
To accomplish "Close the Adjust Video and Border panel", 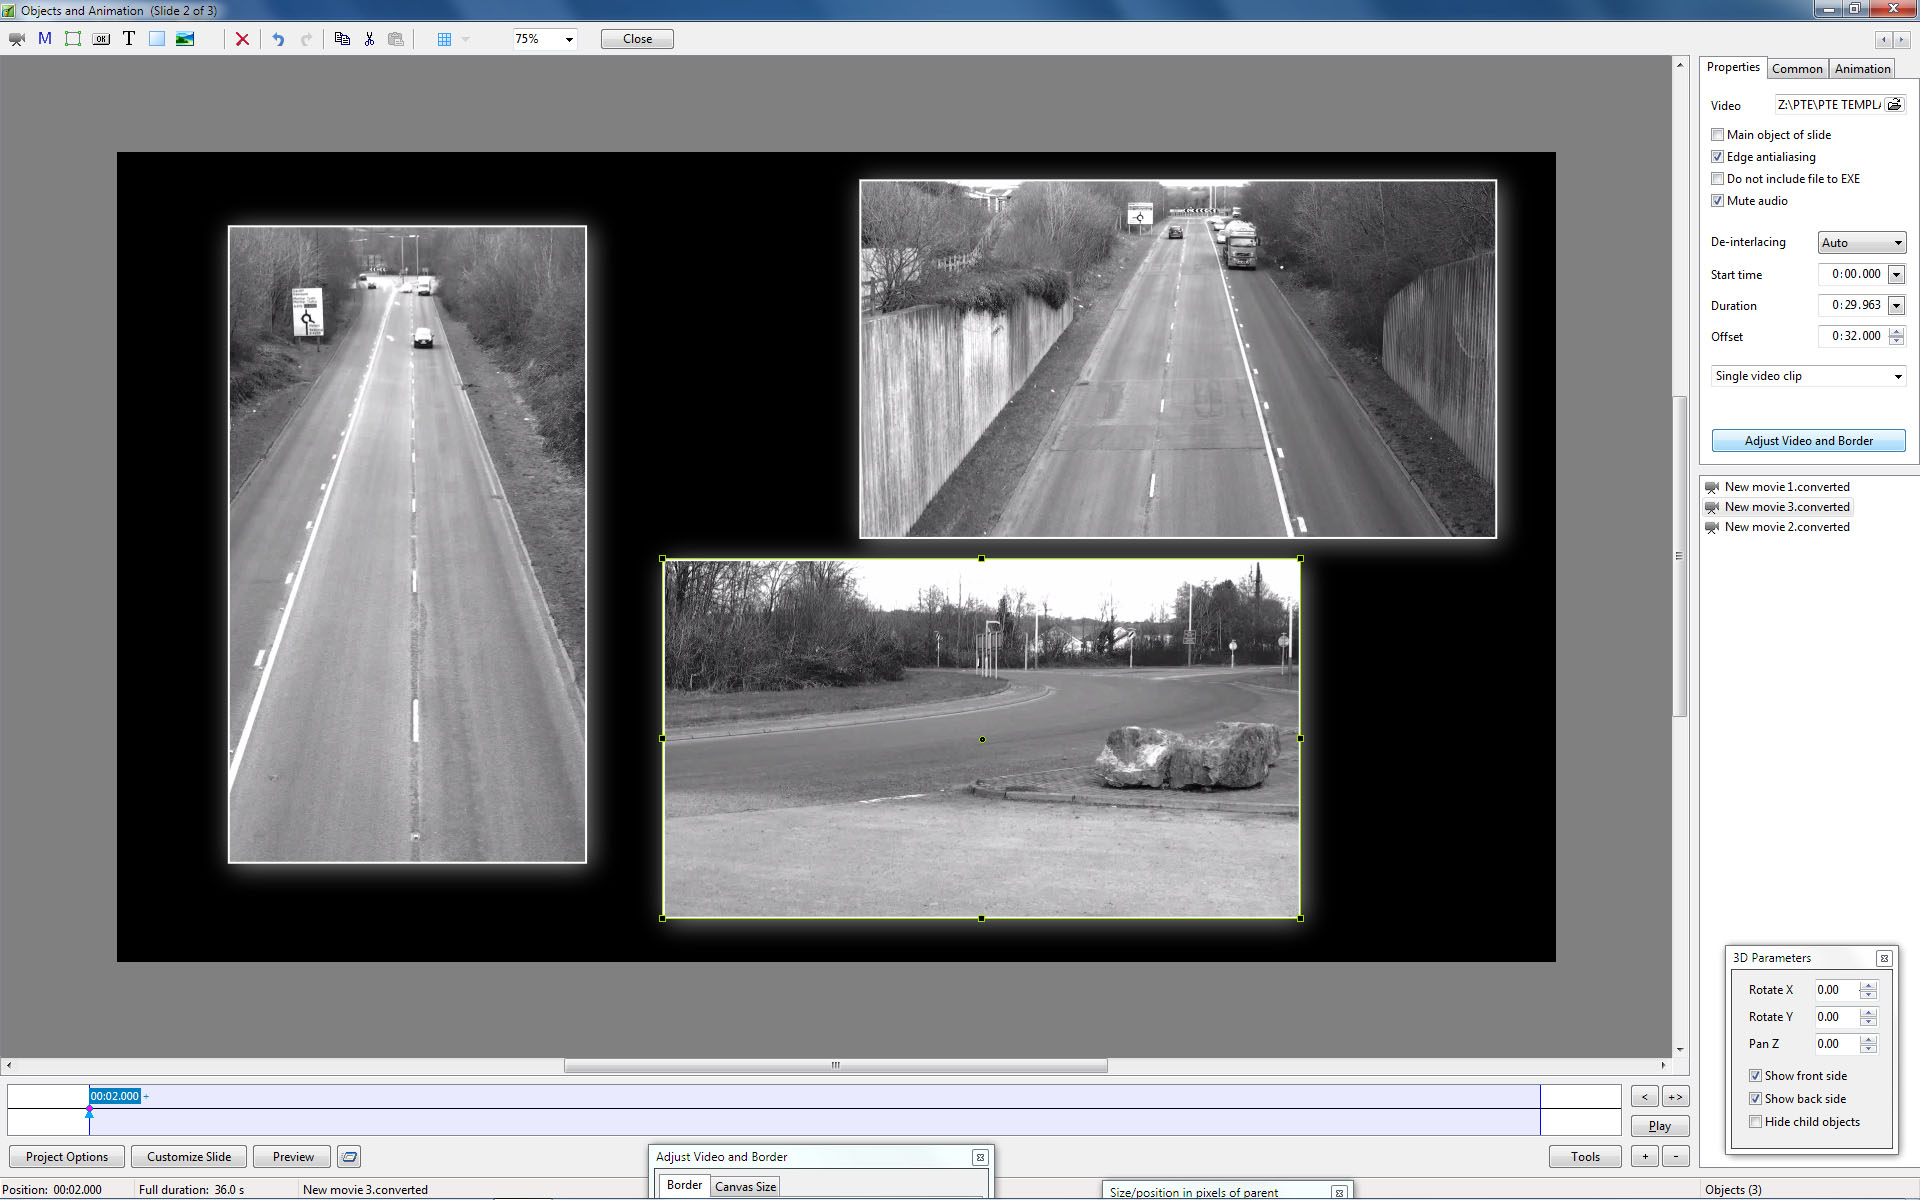I will (980, 1157).
